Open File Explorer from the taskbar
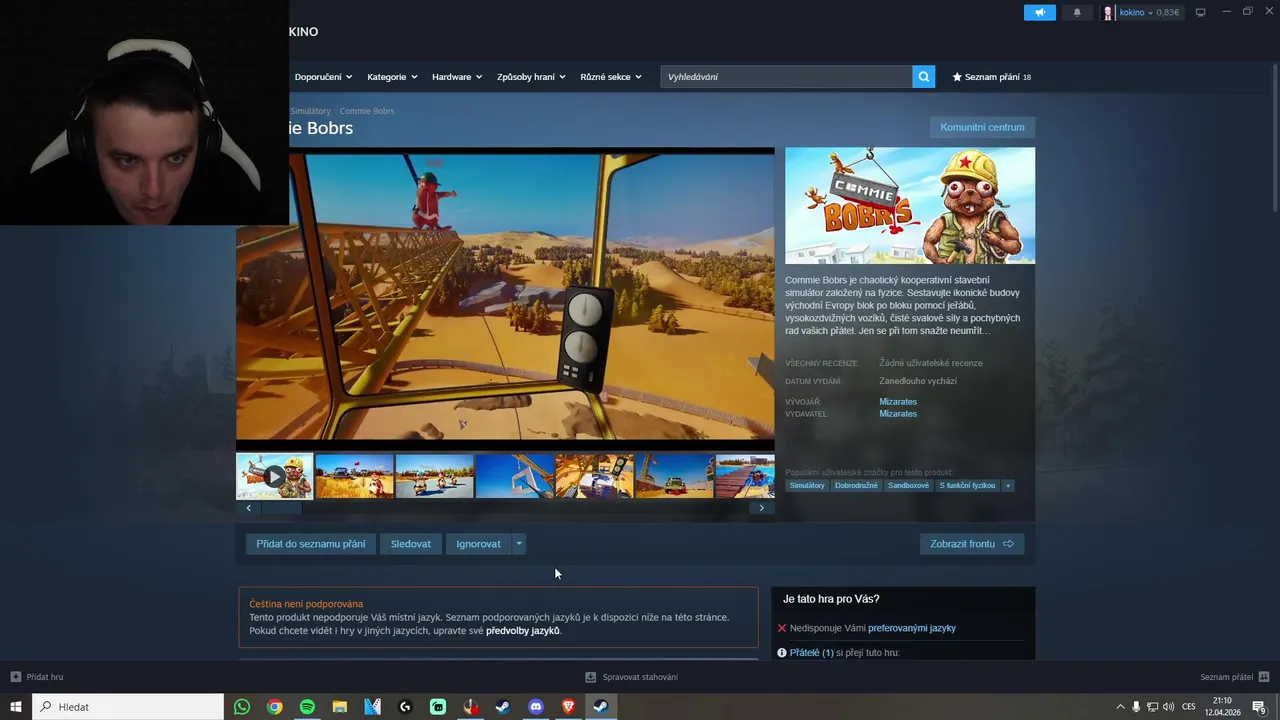1280x720 pixels. (x=340, y=707)
